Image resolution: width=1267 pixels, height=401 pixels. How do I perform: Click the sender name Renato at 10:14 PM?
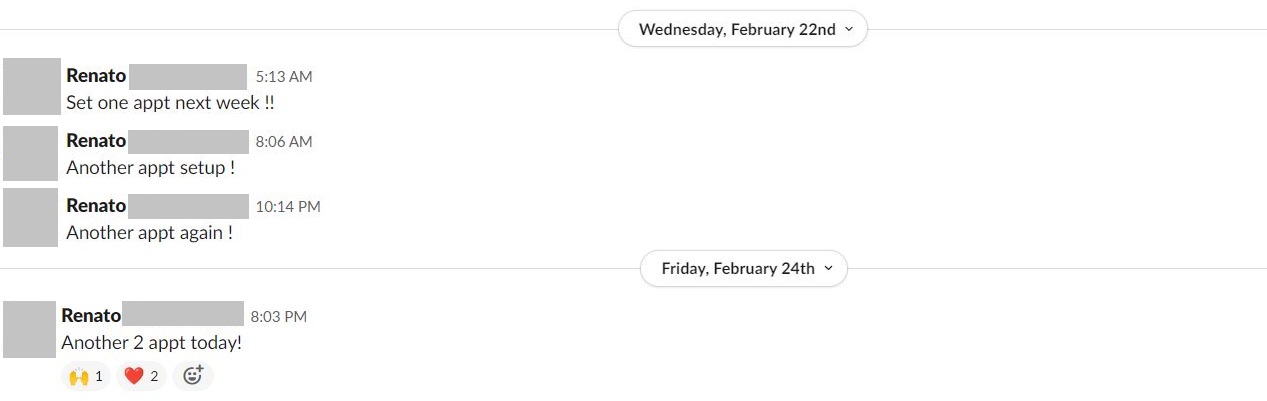click(96, 206)
